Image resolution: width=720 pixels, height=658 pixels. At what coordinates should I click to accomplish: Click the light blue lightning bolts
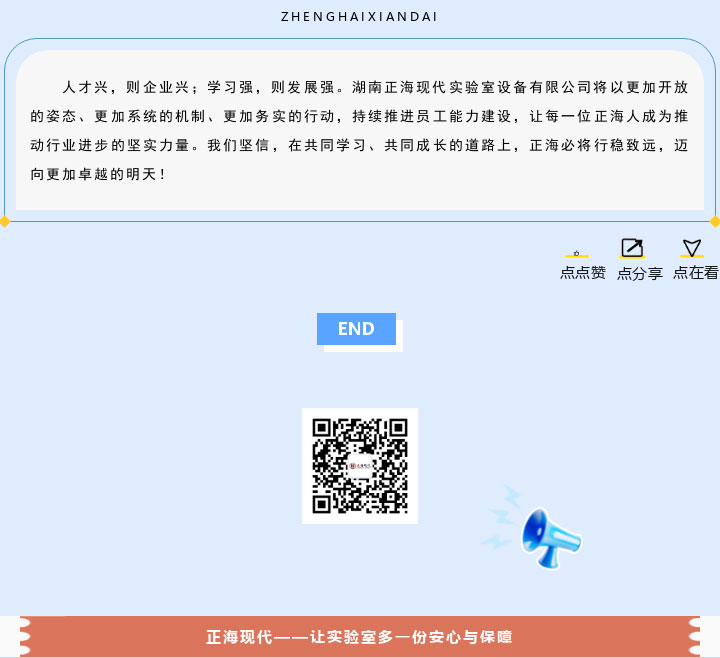click(x=502, y=516)
